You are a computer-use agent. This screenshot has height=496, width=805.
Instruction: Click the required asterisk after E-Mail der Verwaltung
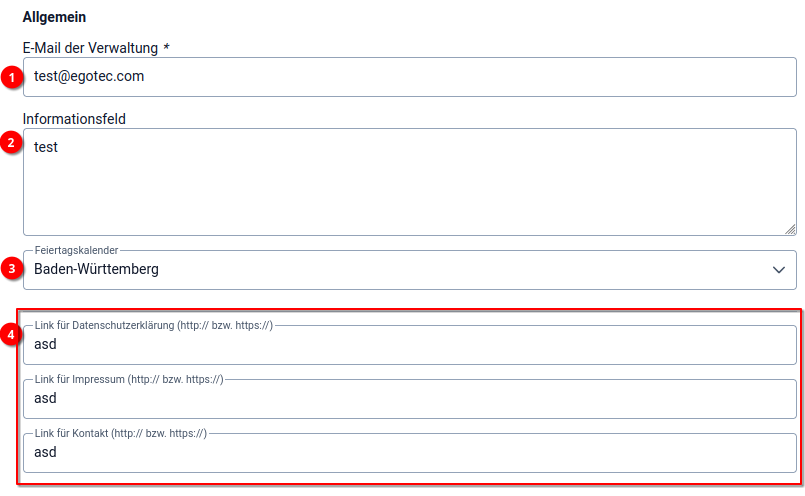click(x=166, y=48)
